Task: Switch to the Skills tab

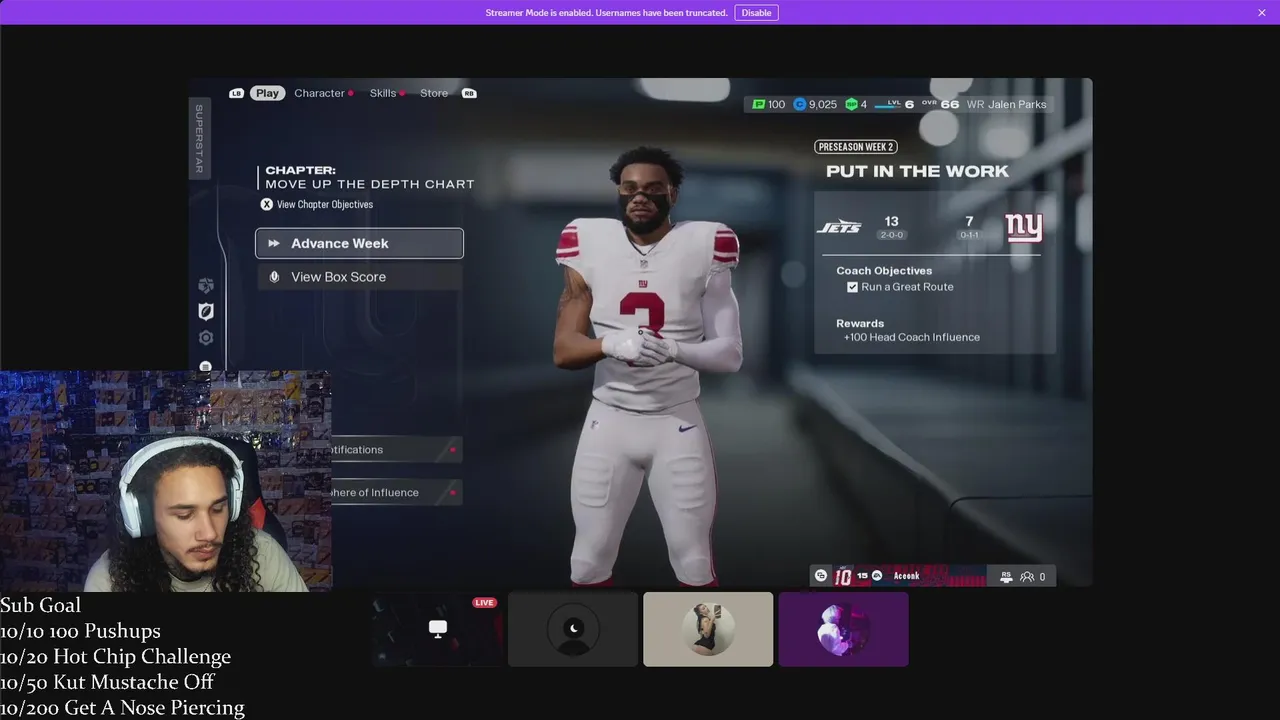Action: click(x=383, y=93)
